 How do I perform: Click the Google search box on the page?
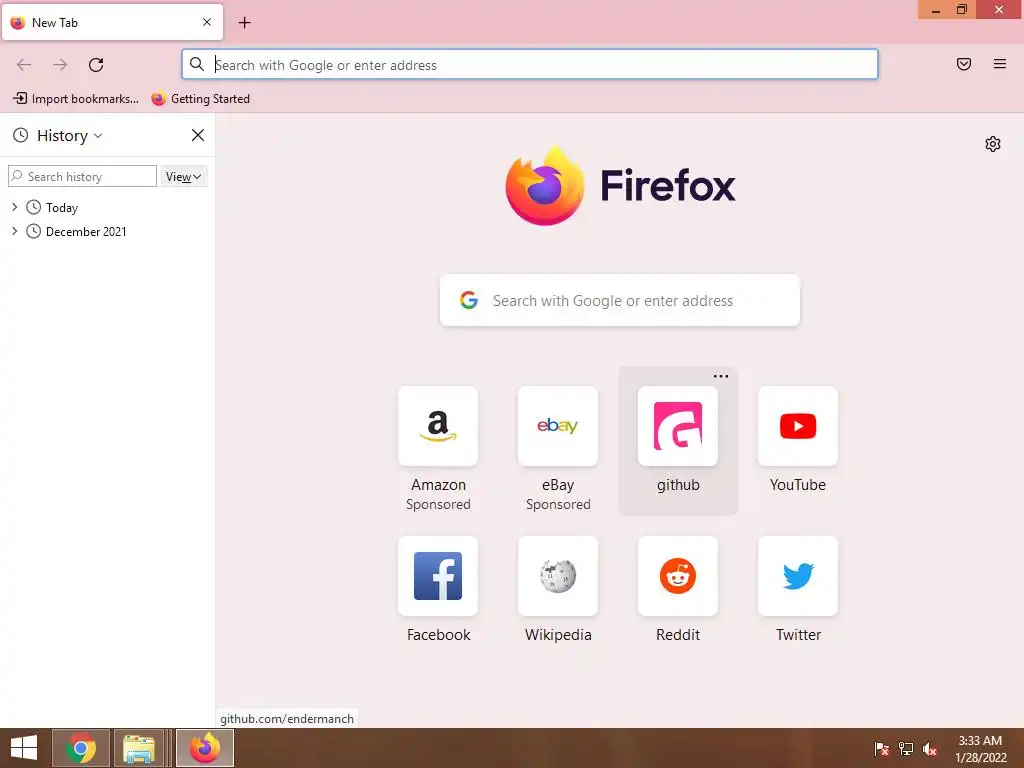tap(620, 300)
